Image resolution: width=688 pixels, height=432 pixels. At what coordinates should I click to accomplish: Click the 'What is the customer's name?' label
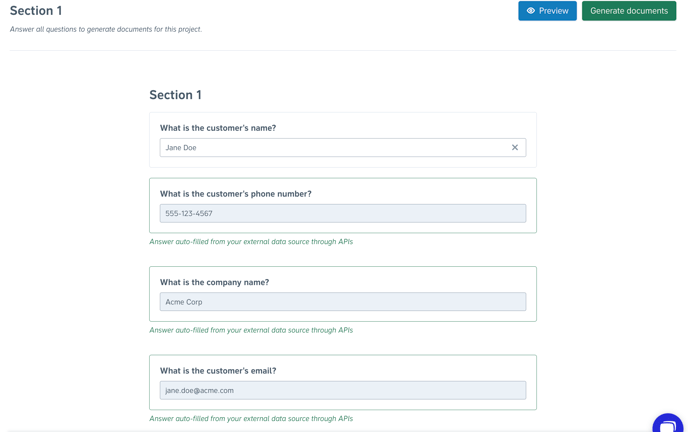218,128
